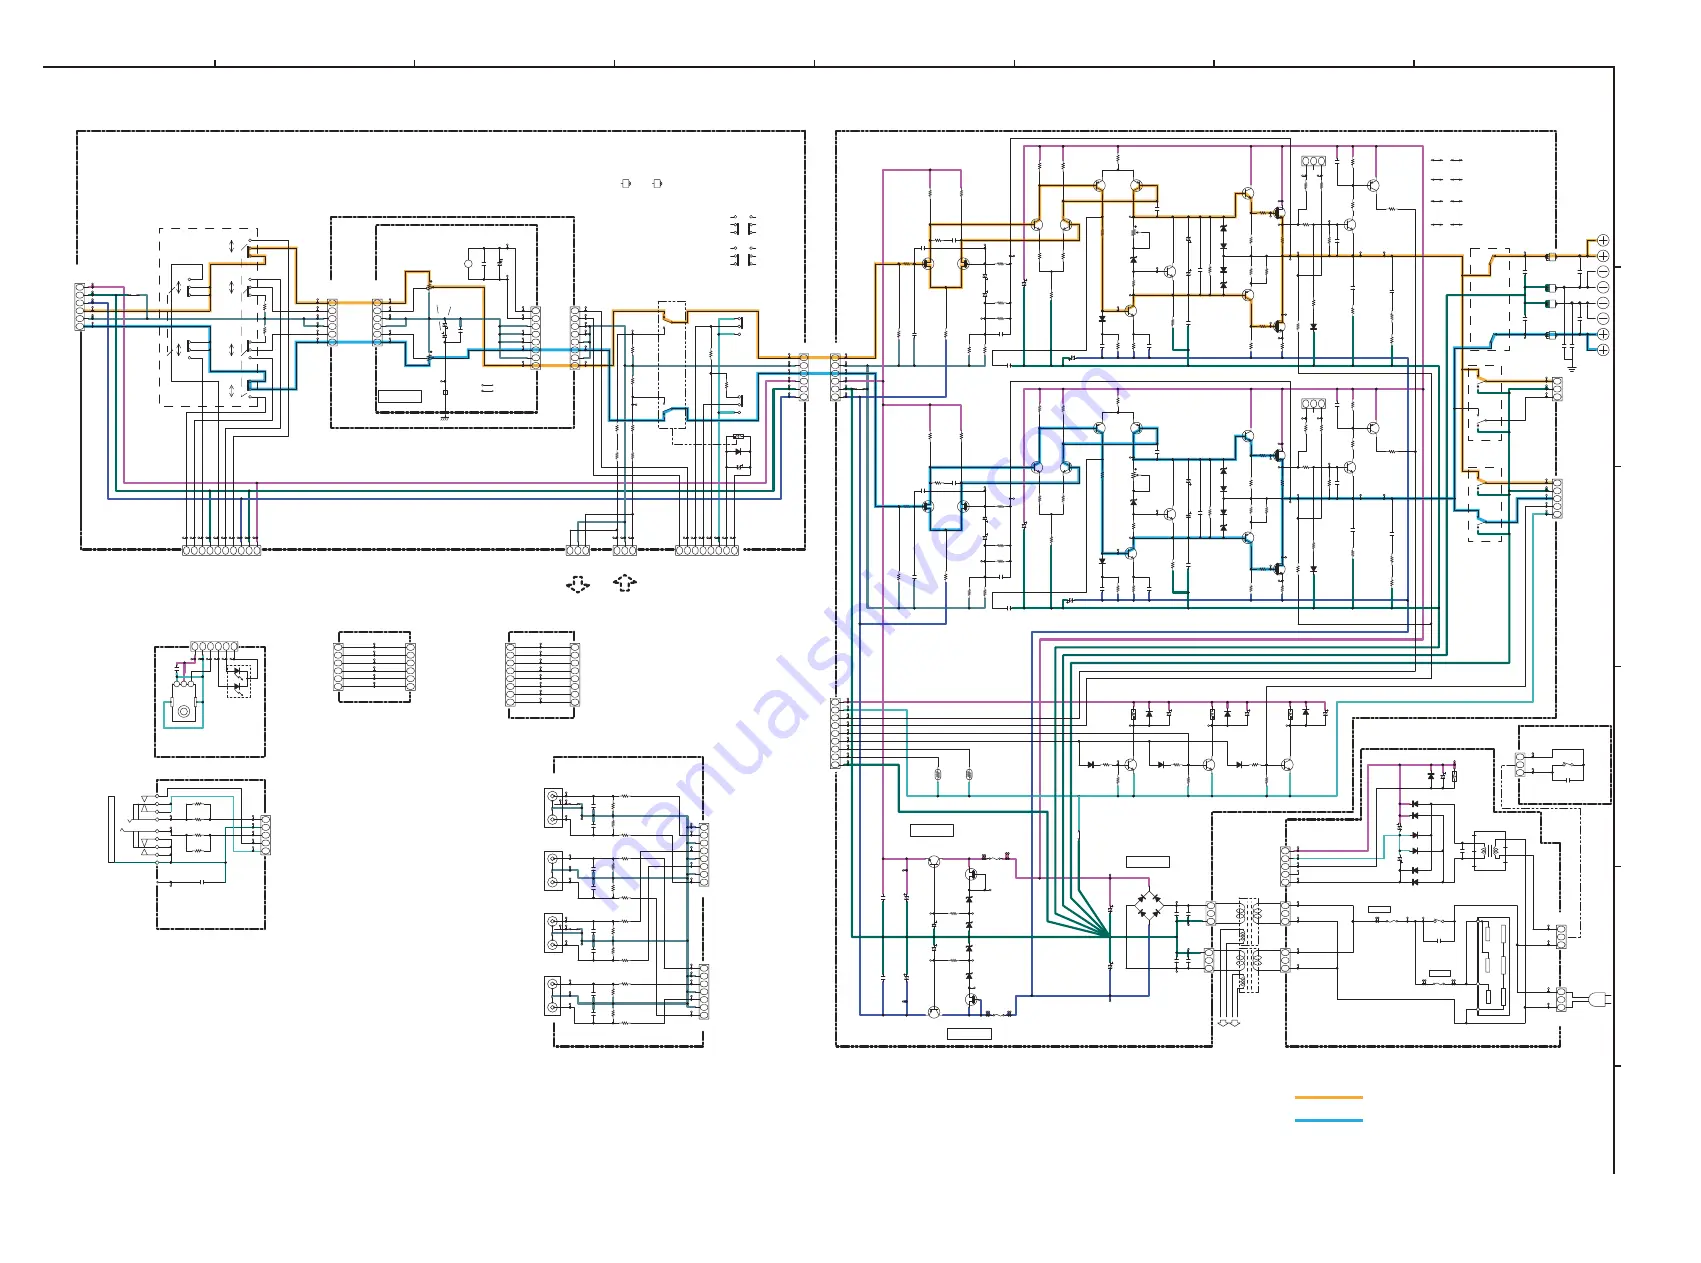
Task: Select the six-pin connector atop volume board
Action: coord(215,646)
